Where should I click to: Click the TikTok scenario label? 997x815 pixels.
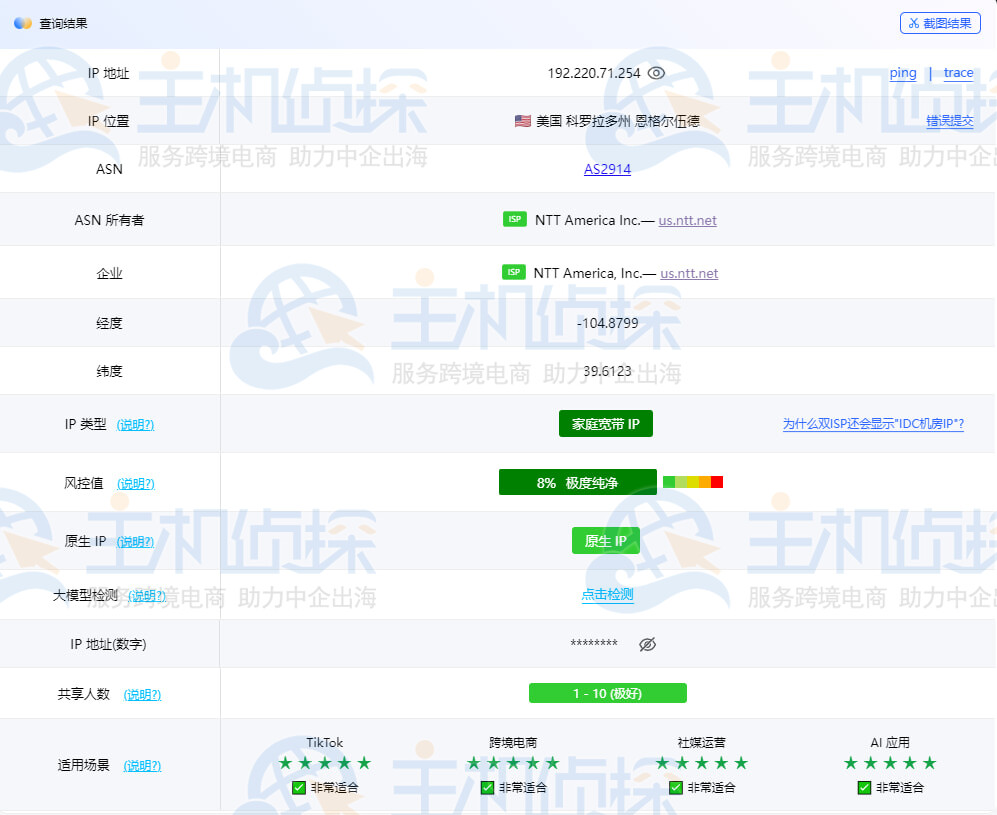coord(325,743)
